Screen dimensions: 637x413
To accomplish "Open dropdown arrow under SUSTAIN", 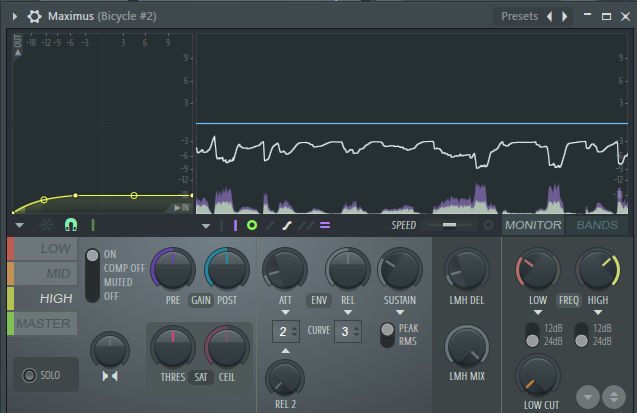I will pyautogui.click(x=400, y=313).
